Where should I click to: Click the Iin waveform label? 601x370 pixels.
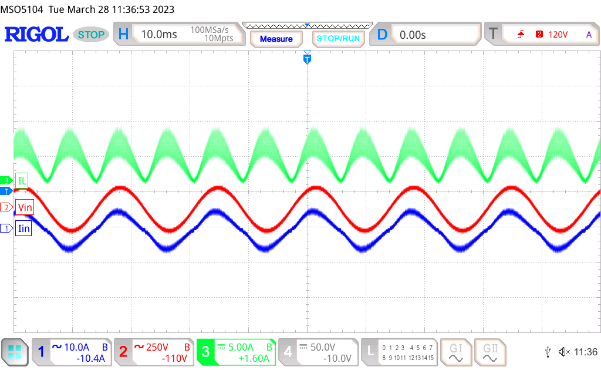pos(23,229)
